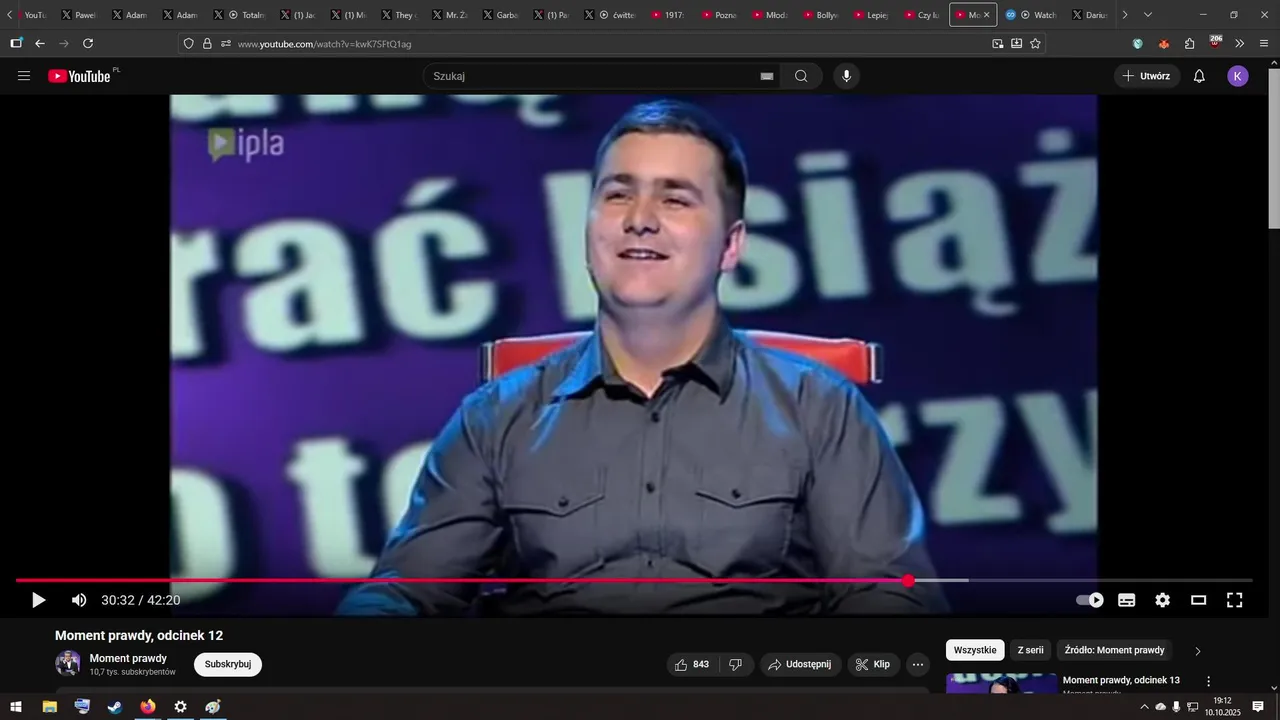
Task: Switch to theater mode view
Action: coord(1198,600)
